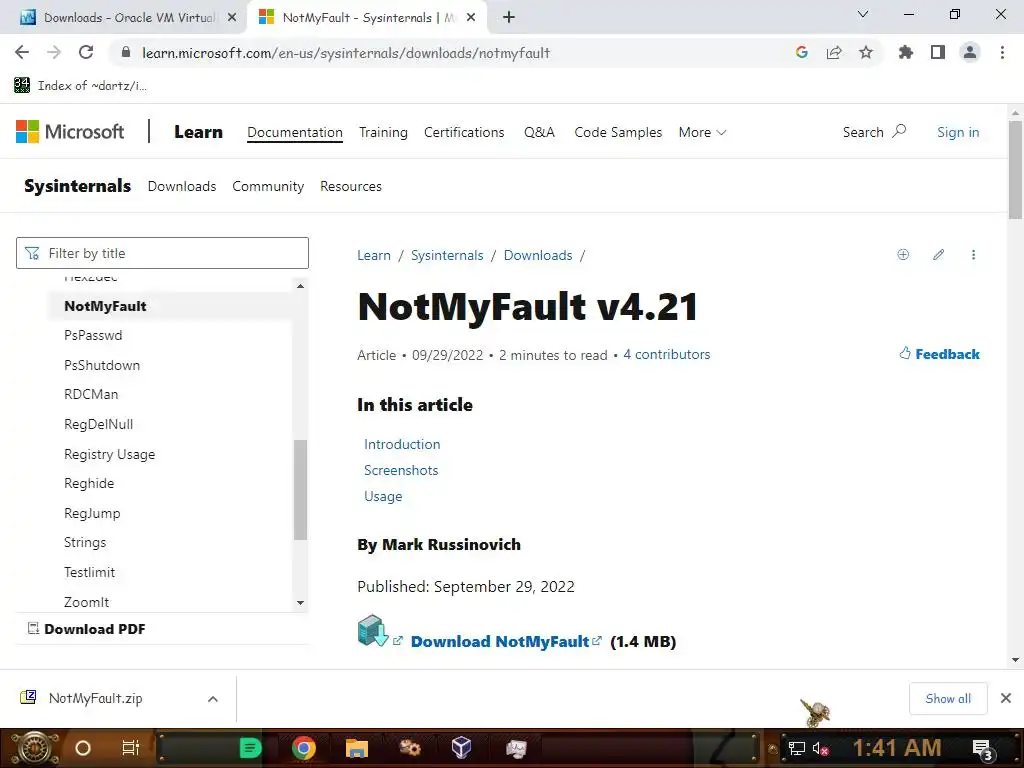
Task: Open a new browser tab
Action: [x=509, y=17]
